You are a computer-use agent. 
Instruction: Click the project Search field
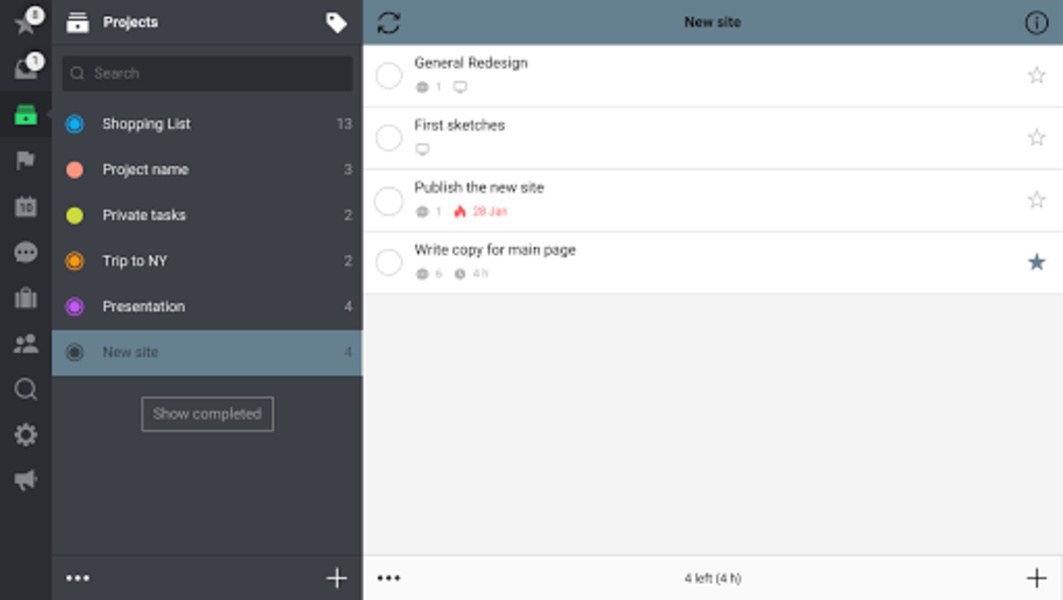[207, 73]
